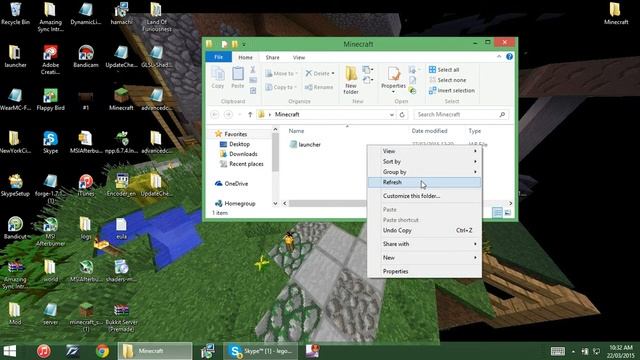This screenshot has width=640, height=360.
Task: Select Downloads in the navigation pane
Action: 239,154
